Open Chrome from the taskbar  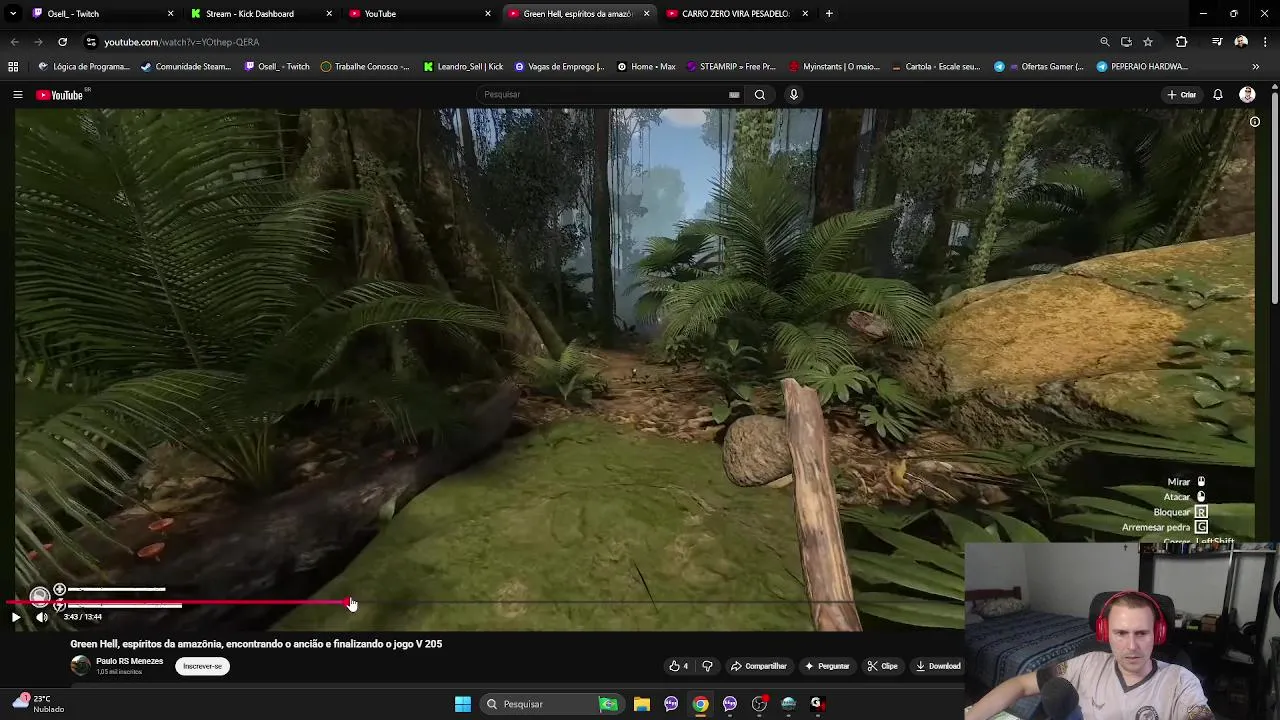point(701,704)
